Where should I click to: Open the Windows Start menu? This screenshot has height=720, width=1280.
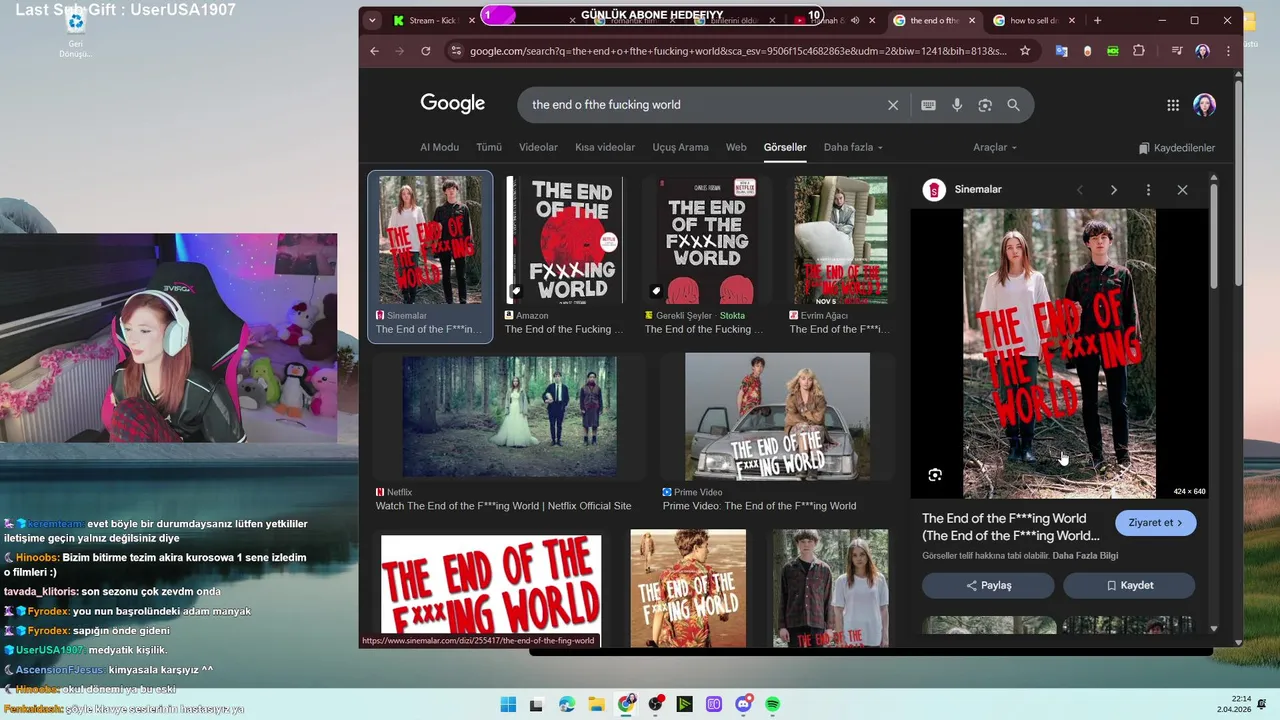pyautogui.click(x=508, y=704)
